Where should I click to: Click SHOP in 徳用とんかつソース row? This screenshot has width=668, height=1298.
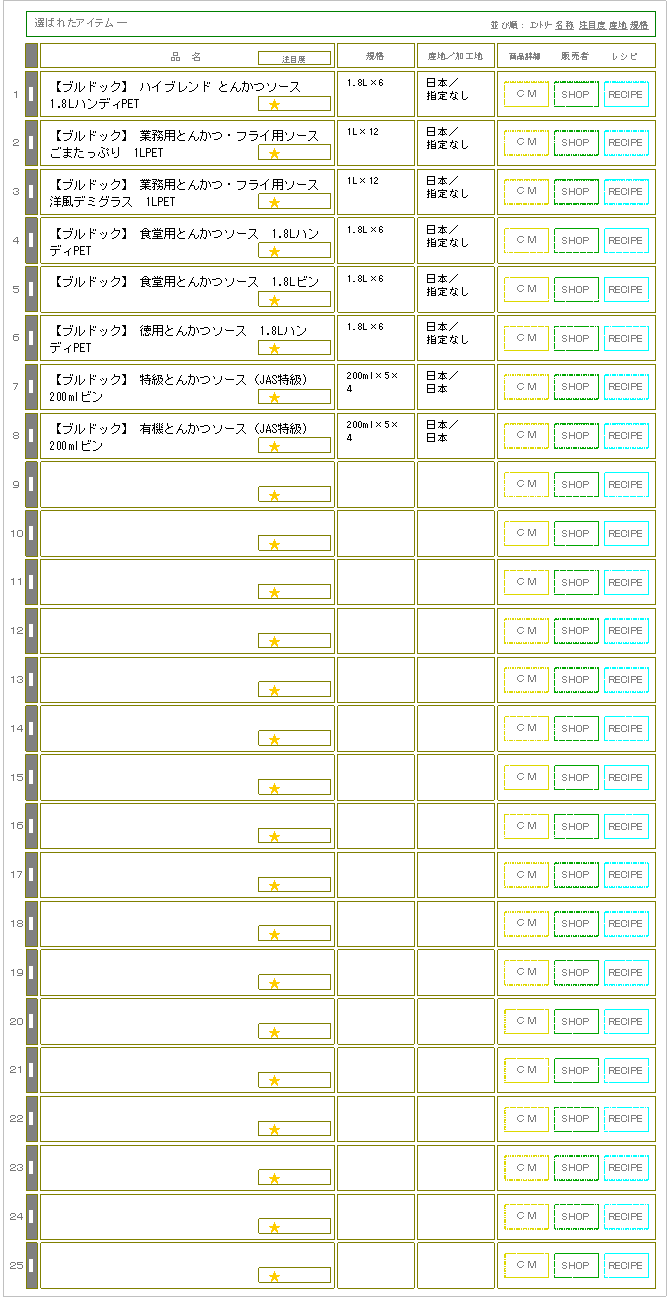click(x=576, y=338)
